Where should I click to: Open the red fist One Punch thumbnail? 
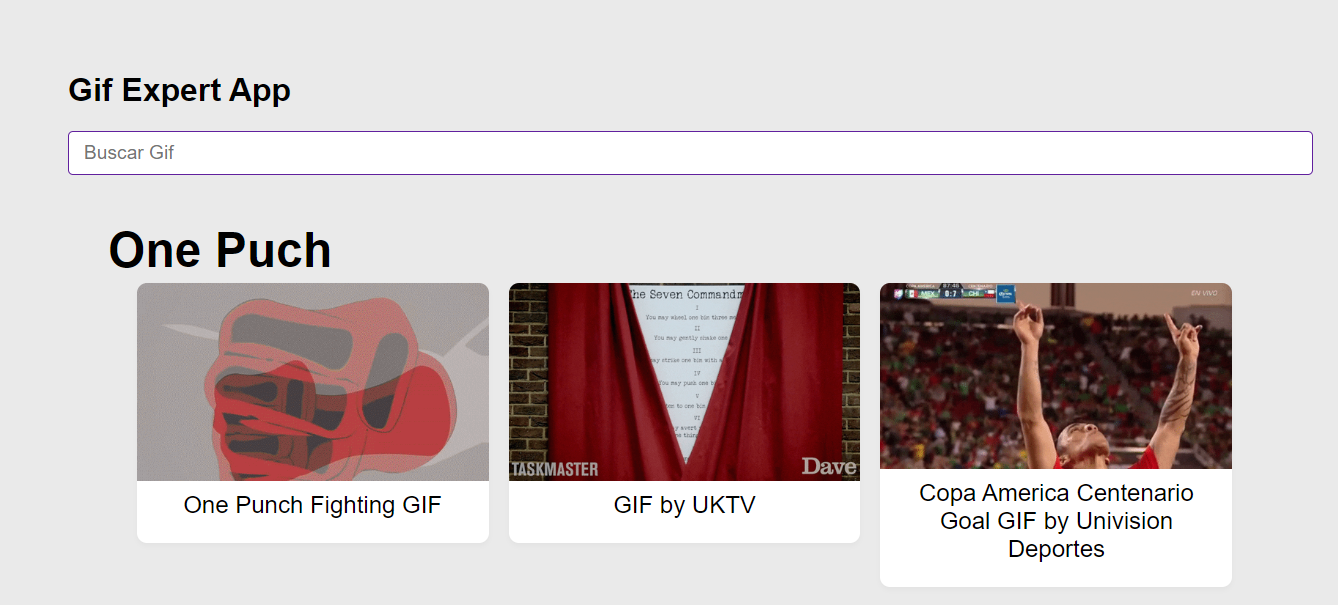[313, 382]
